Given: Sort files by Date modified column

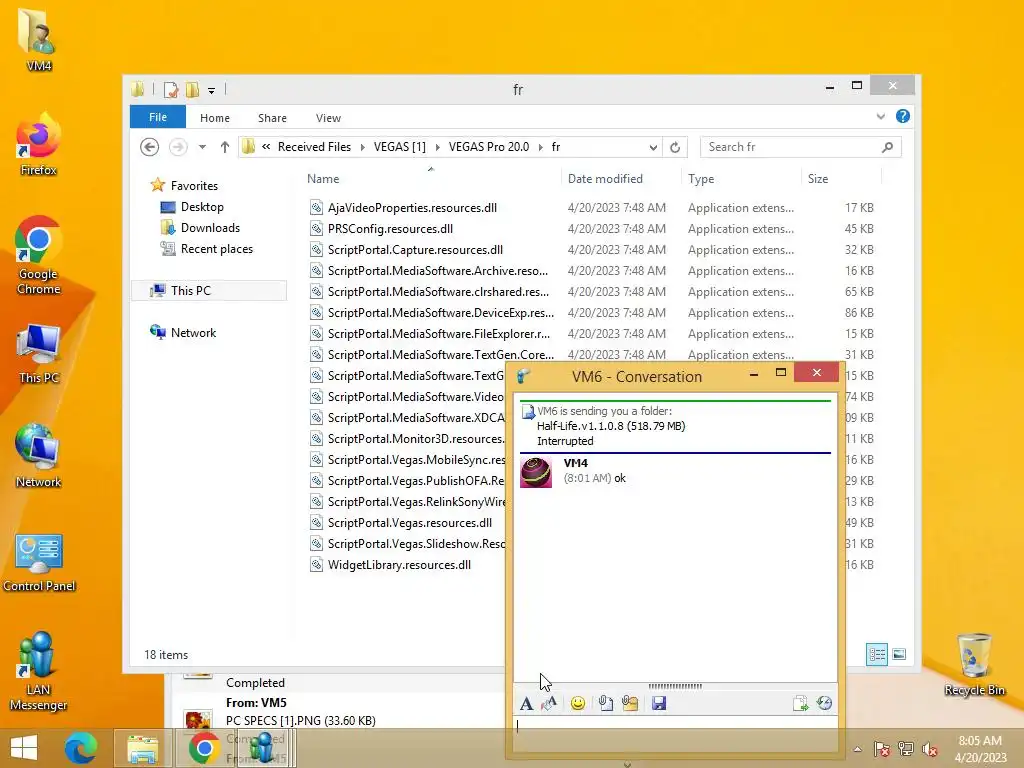Looking at the screenshot, I should (621, 179).
